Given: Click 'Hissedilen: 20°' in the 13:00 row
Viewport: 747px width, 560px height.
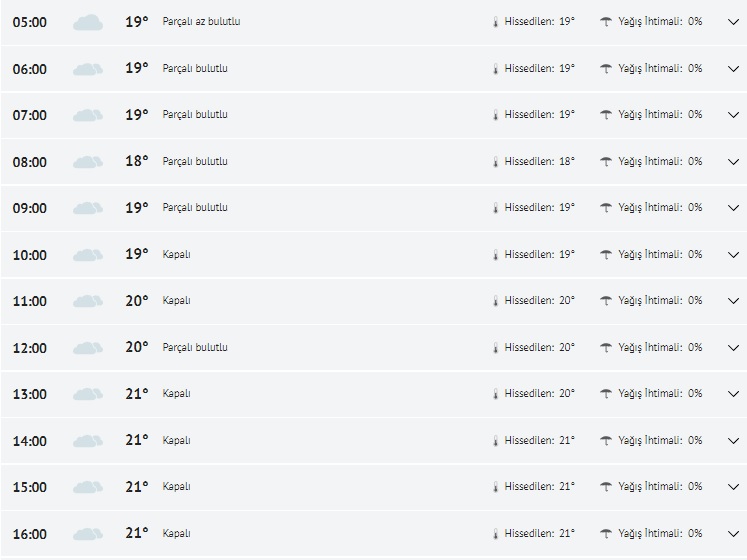Looking at the screenshot, I should 539,394.
